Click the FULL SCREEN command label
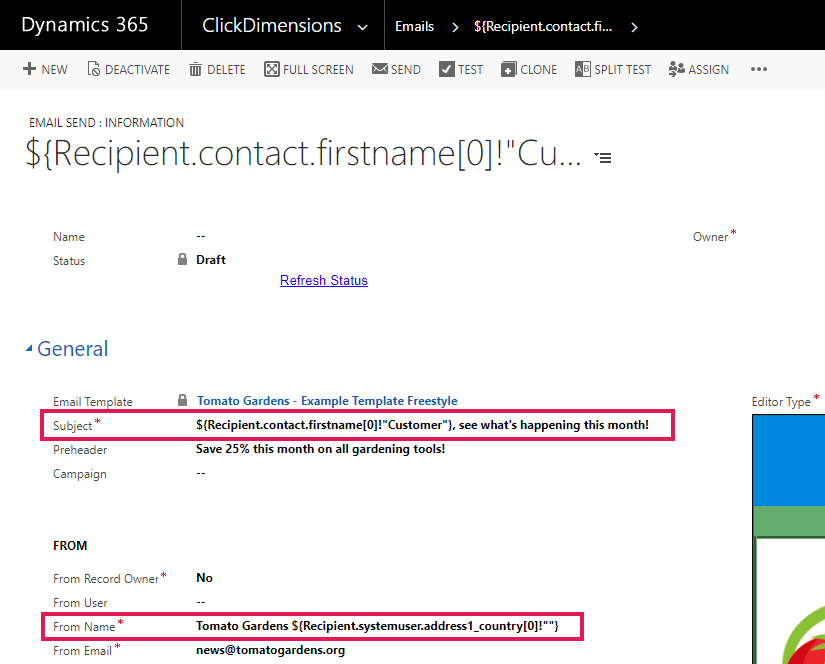Screen dimensions: 825x664 [x=318, y=69]
